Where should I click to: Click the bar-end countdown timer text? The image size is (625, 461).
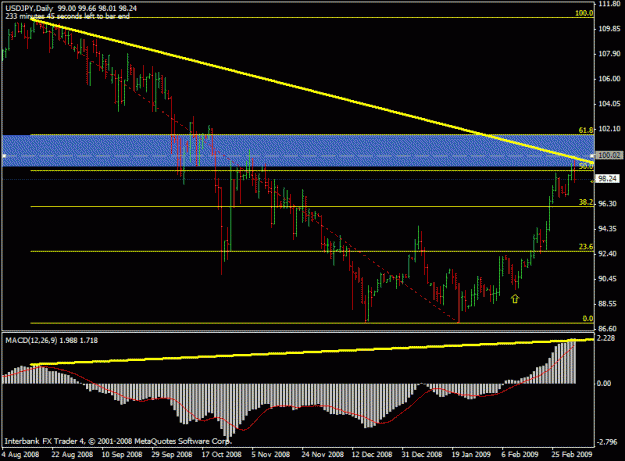67,16
